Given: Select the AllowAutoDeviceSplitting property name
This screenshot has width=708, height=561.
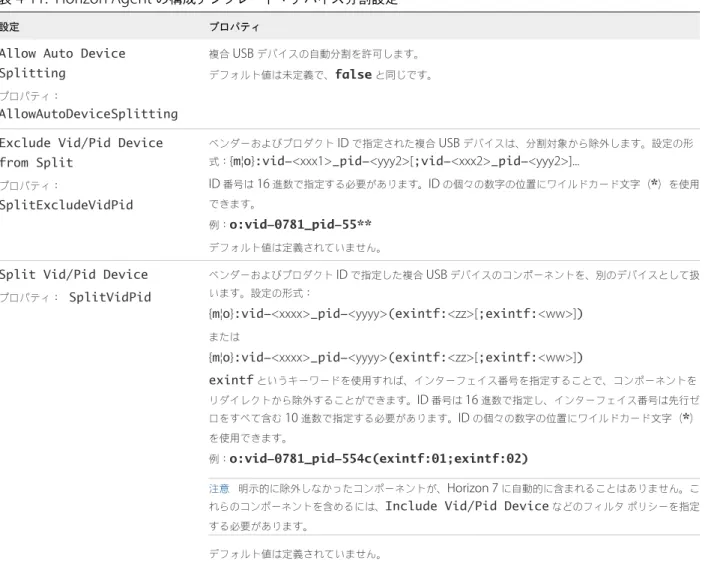Looking at the screenshot, I should [x=89, y=114].
